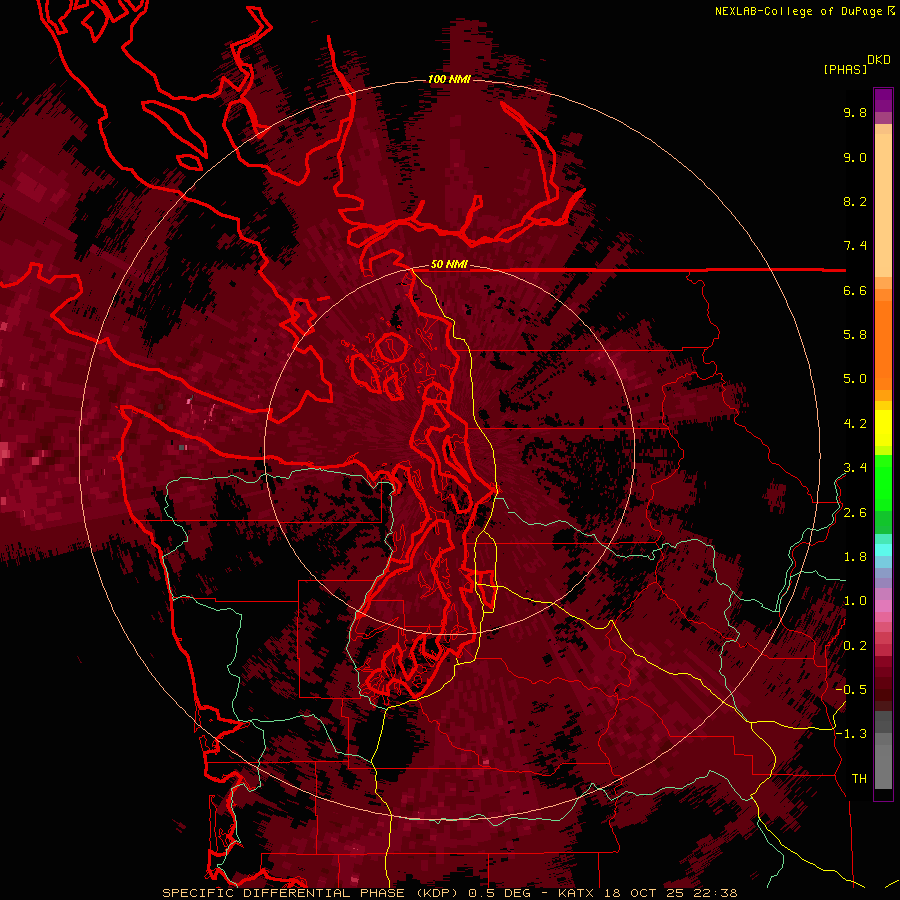
Task: Click the [PHAS] legend heading
Action: coord(845,69)
